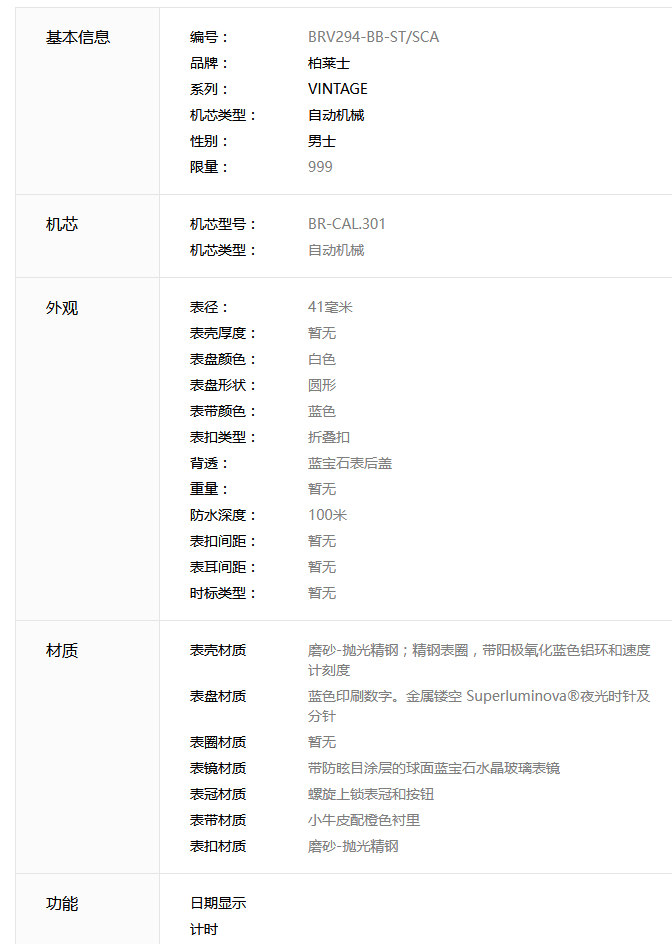Image resolution: width=672 pixels, height=944 pixels.
Task: Click the 表带颜色 label
Action: tap(223, 411)
